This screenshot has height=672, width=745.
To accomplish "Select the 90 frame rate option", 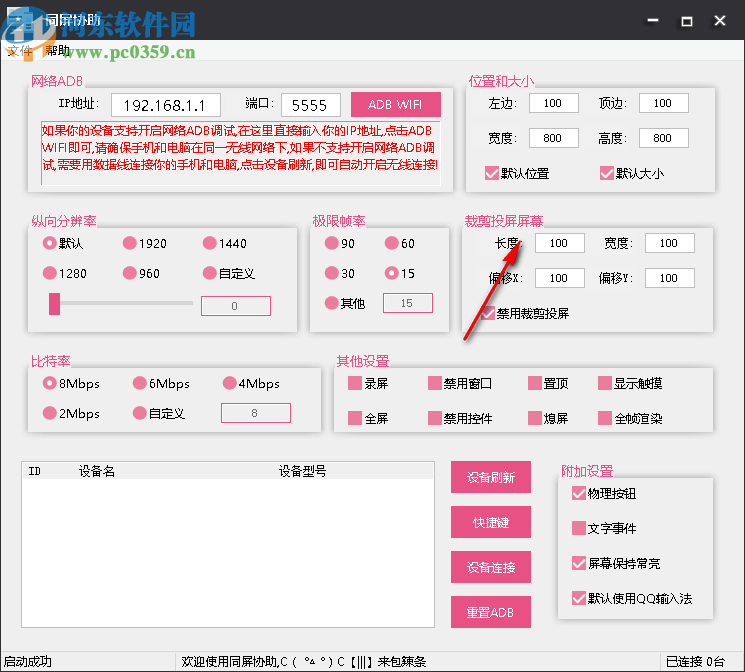I will 331,243.
